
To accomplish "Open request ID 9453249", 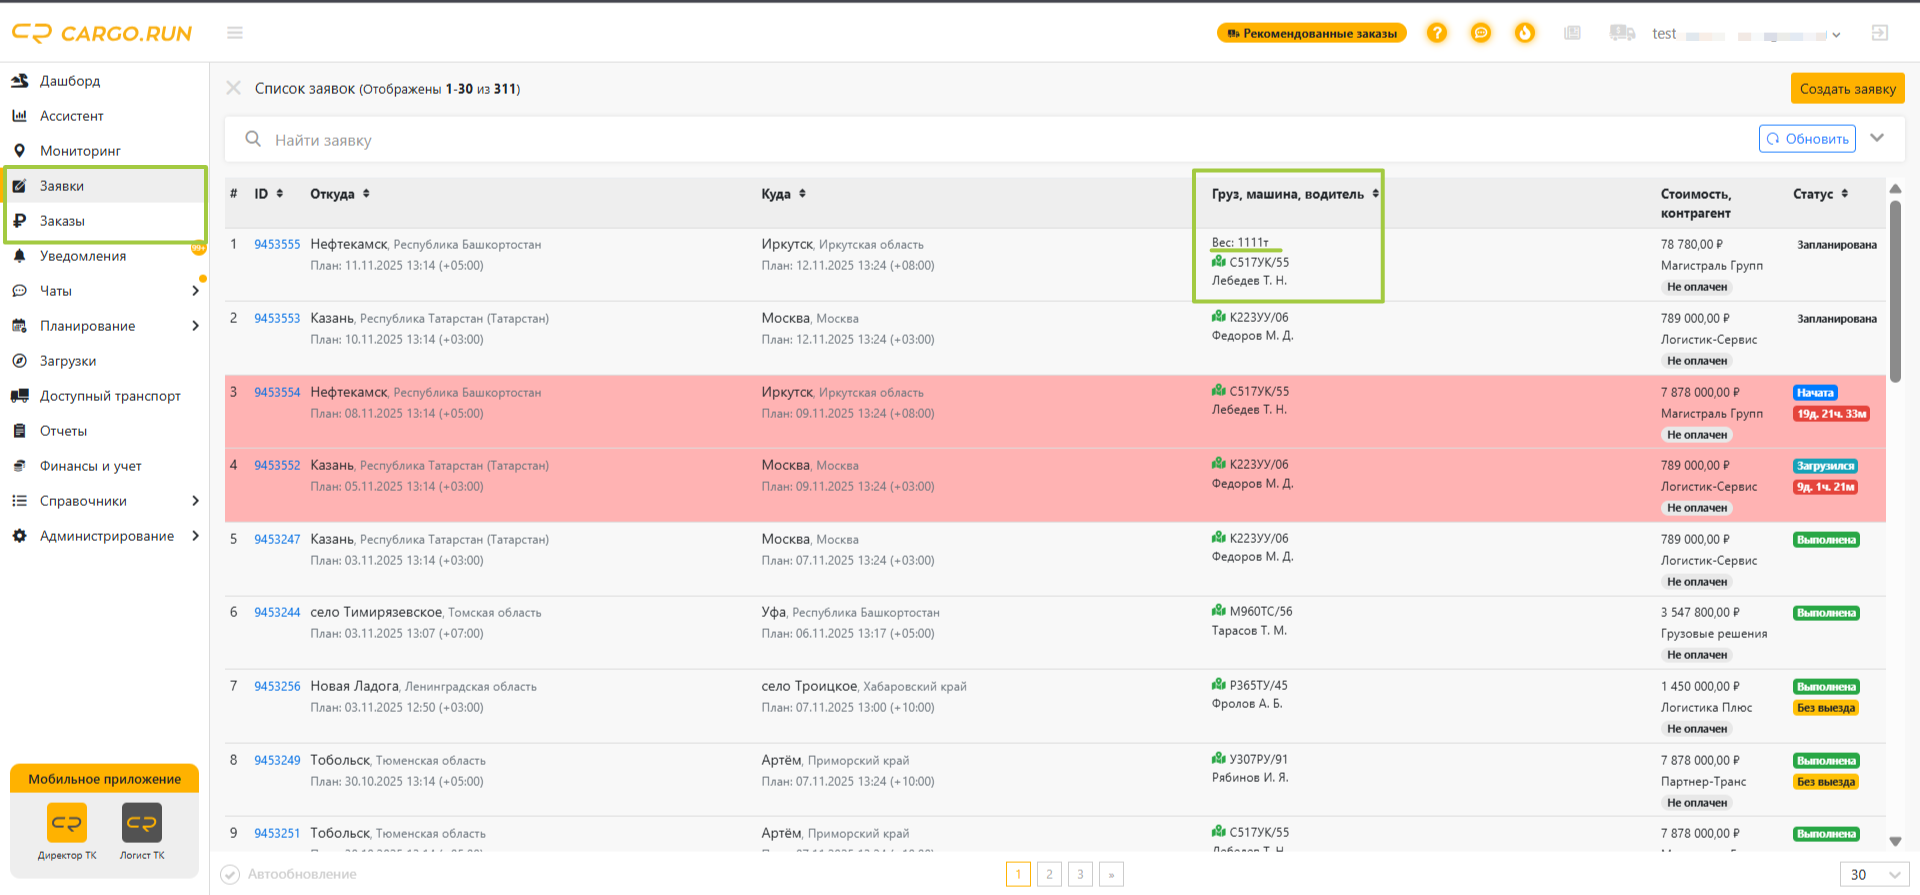I will [x=277, y=760].
